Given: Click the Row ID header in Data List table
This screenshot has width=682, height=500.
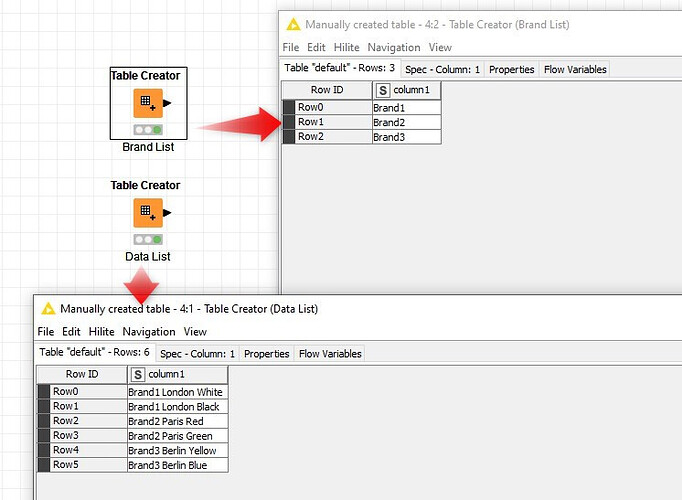Looking at the screenshot, I should 82,374.
